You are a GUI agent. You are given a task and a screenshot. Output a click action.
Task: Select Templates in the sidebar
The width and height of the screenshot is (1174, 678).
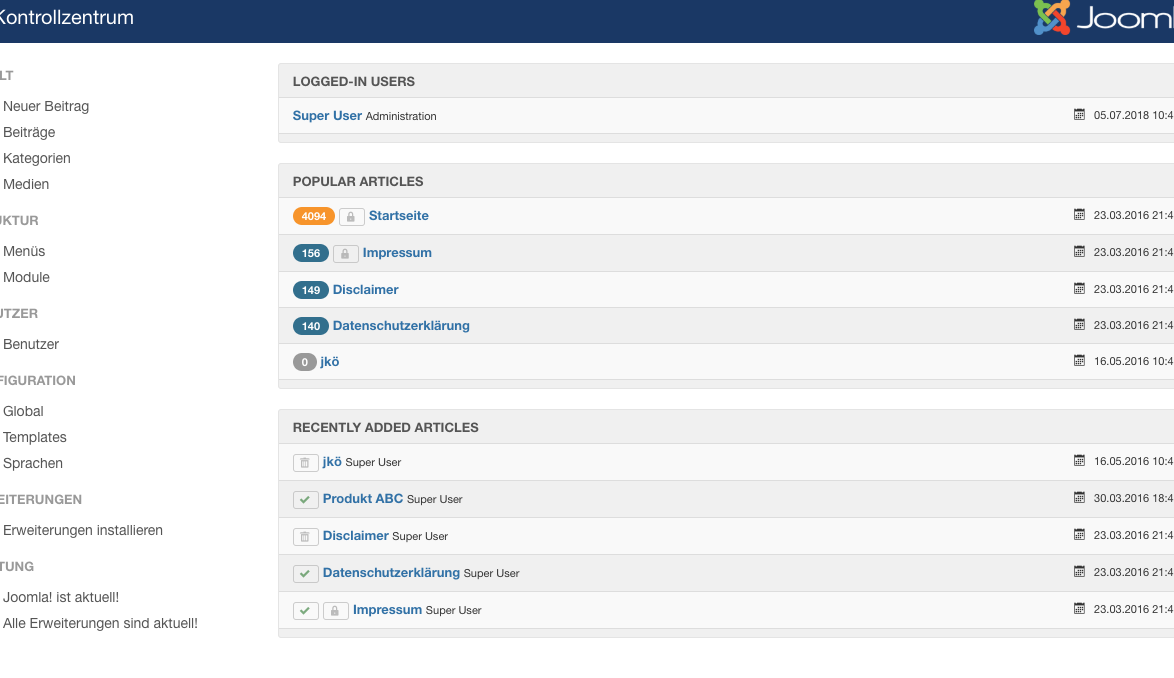pos(35,437)
